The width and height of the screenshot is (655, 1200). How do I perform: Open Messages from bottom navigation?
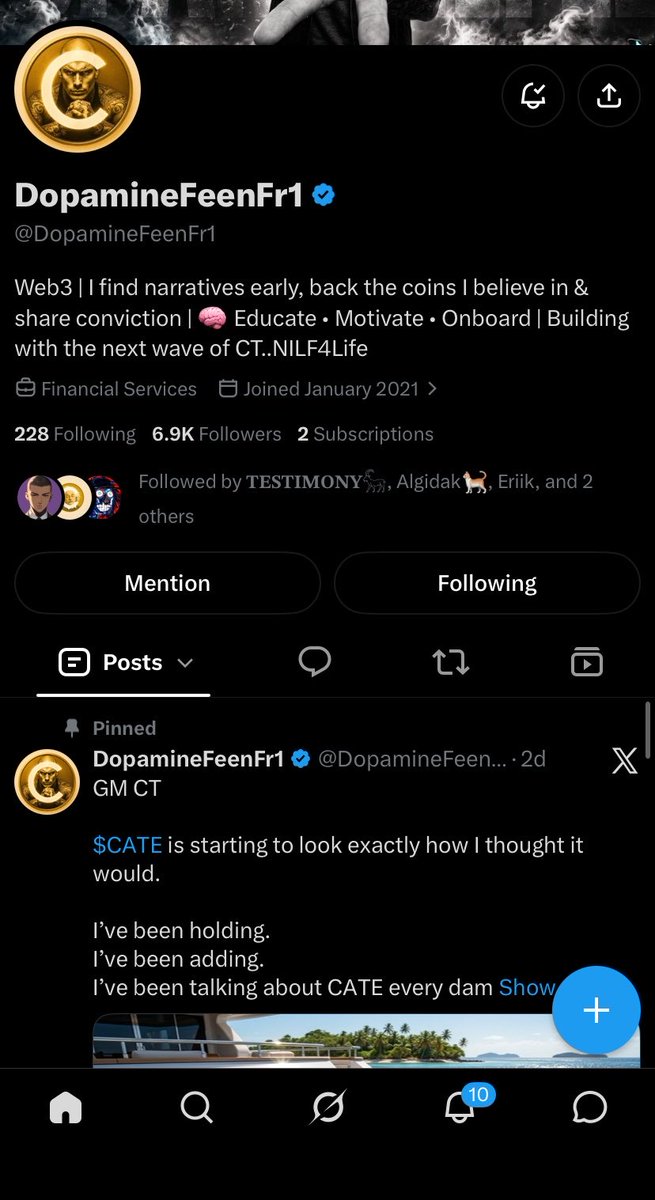[590, 1107]
